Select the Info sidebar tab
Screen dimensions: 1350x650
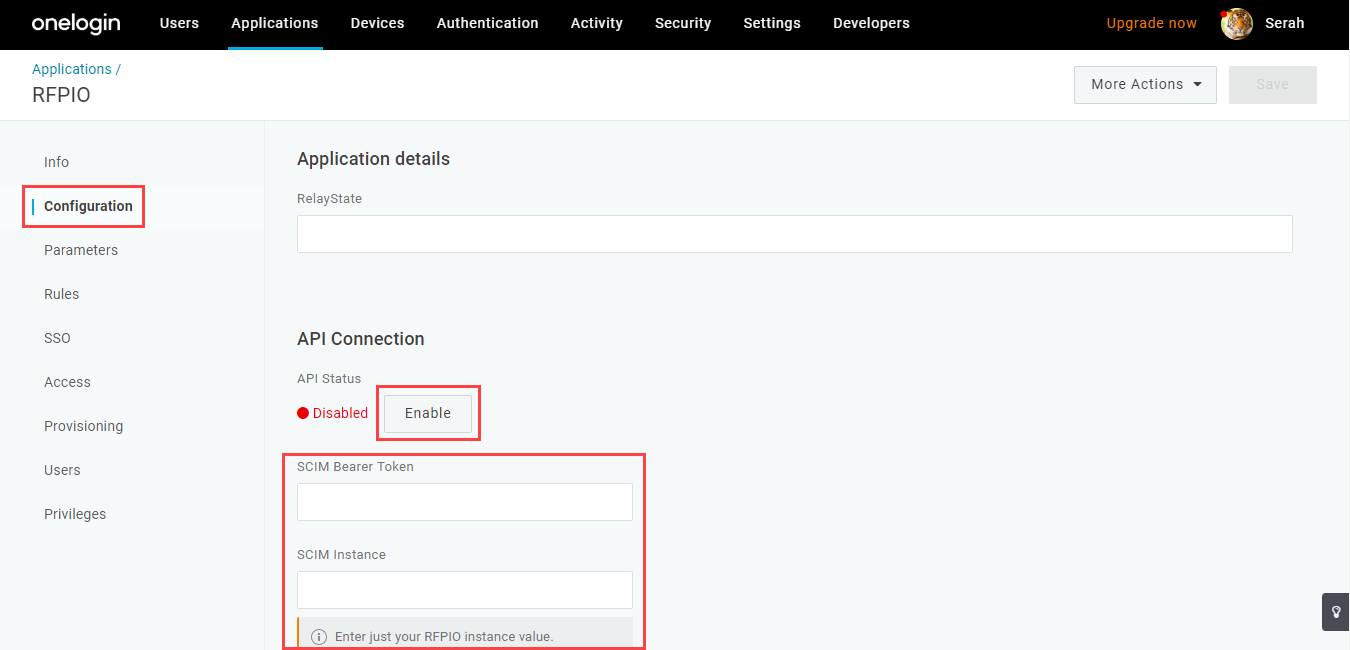click(x=56, y=162)
